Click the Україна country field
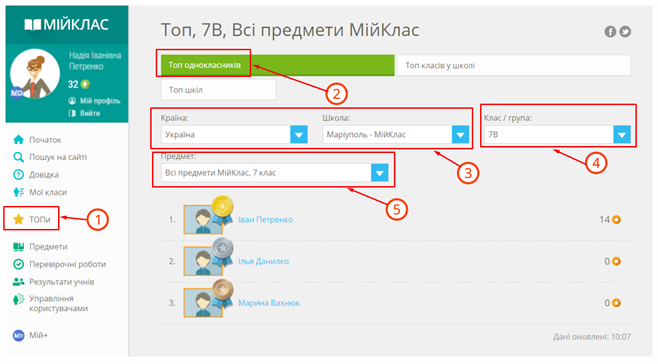Viewport: 658px width, 364px height. click(226, 135)
